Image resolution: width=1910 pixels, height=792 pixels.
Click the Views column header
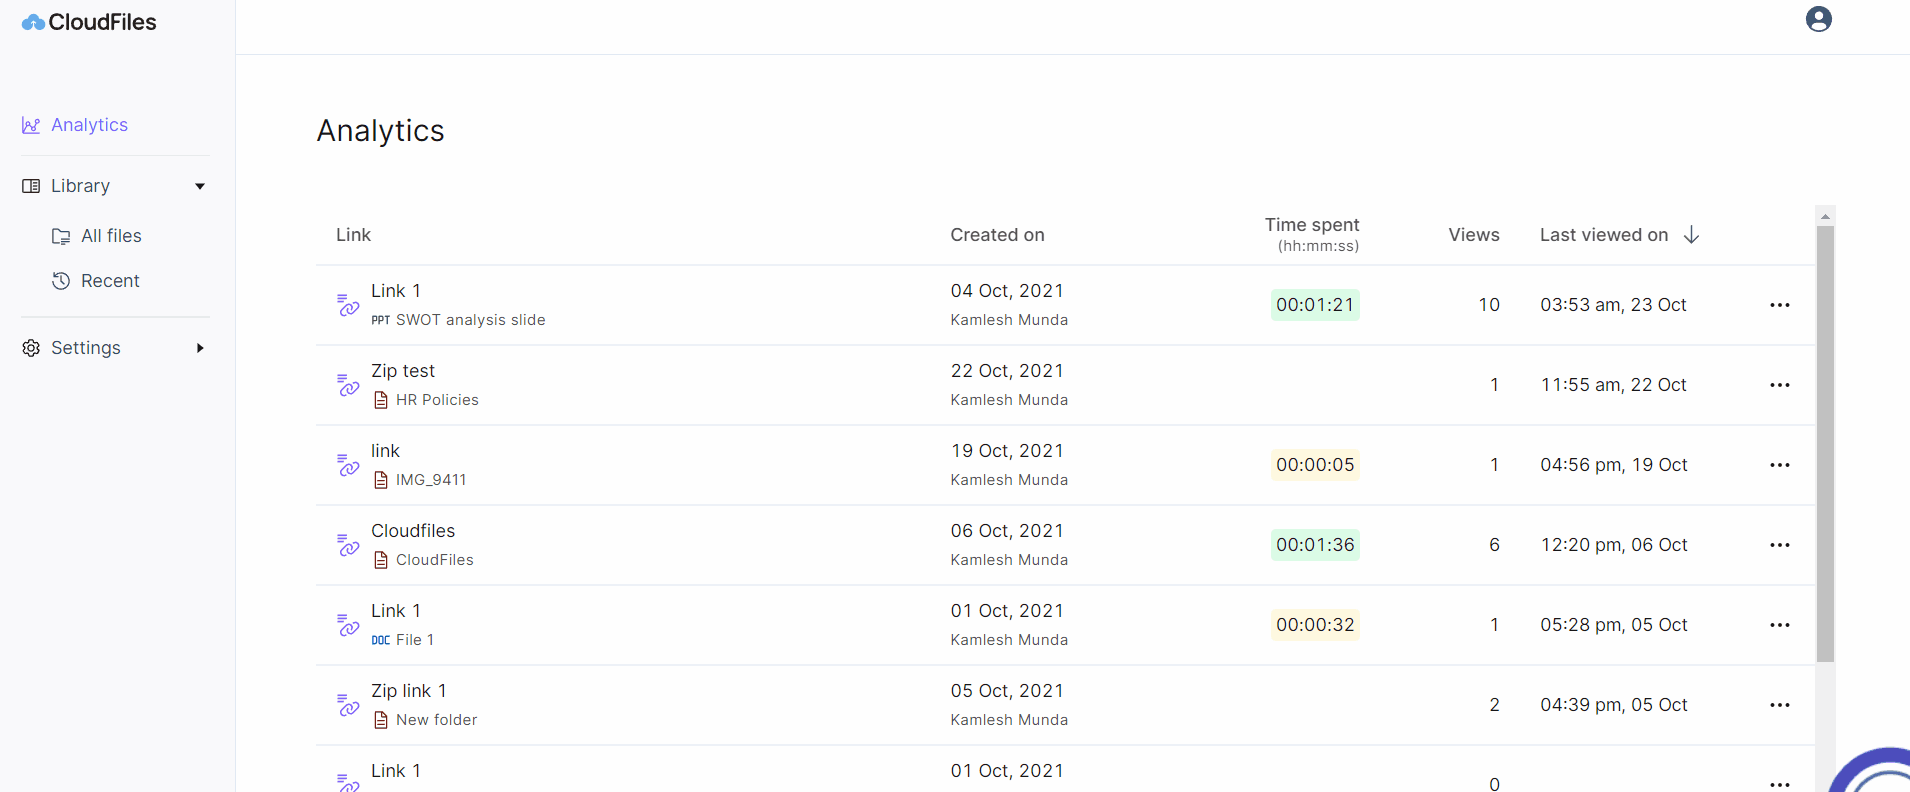[1473, 235]
